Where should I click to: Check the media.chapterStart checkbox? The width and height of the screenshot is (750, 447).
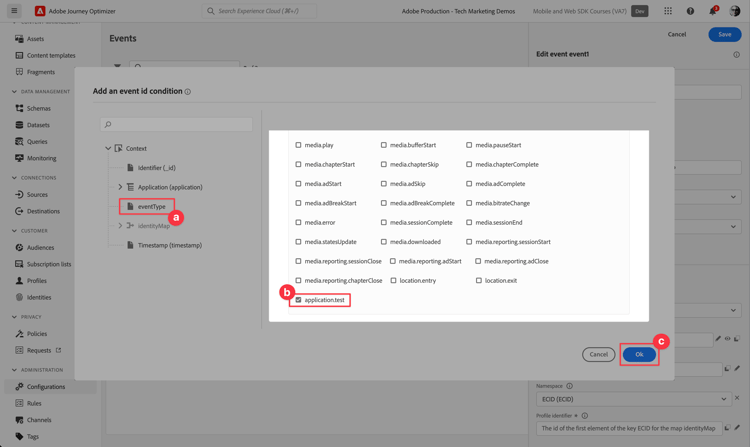[298, 164]
